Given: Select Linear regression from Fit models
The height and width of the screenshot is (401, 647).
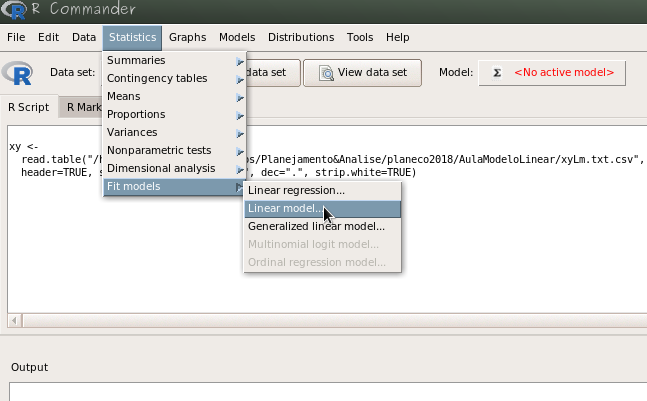Looking at the screenshot, I should tap(296, 191).
